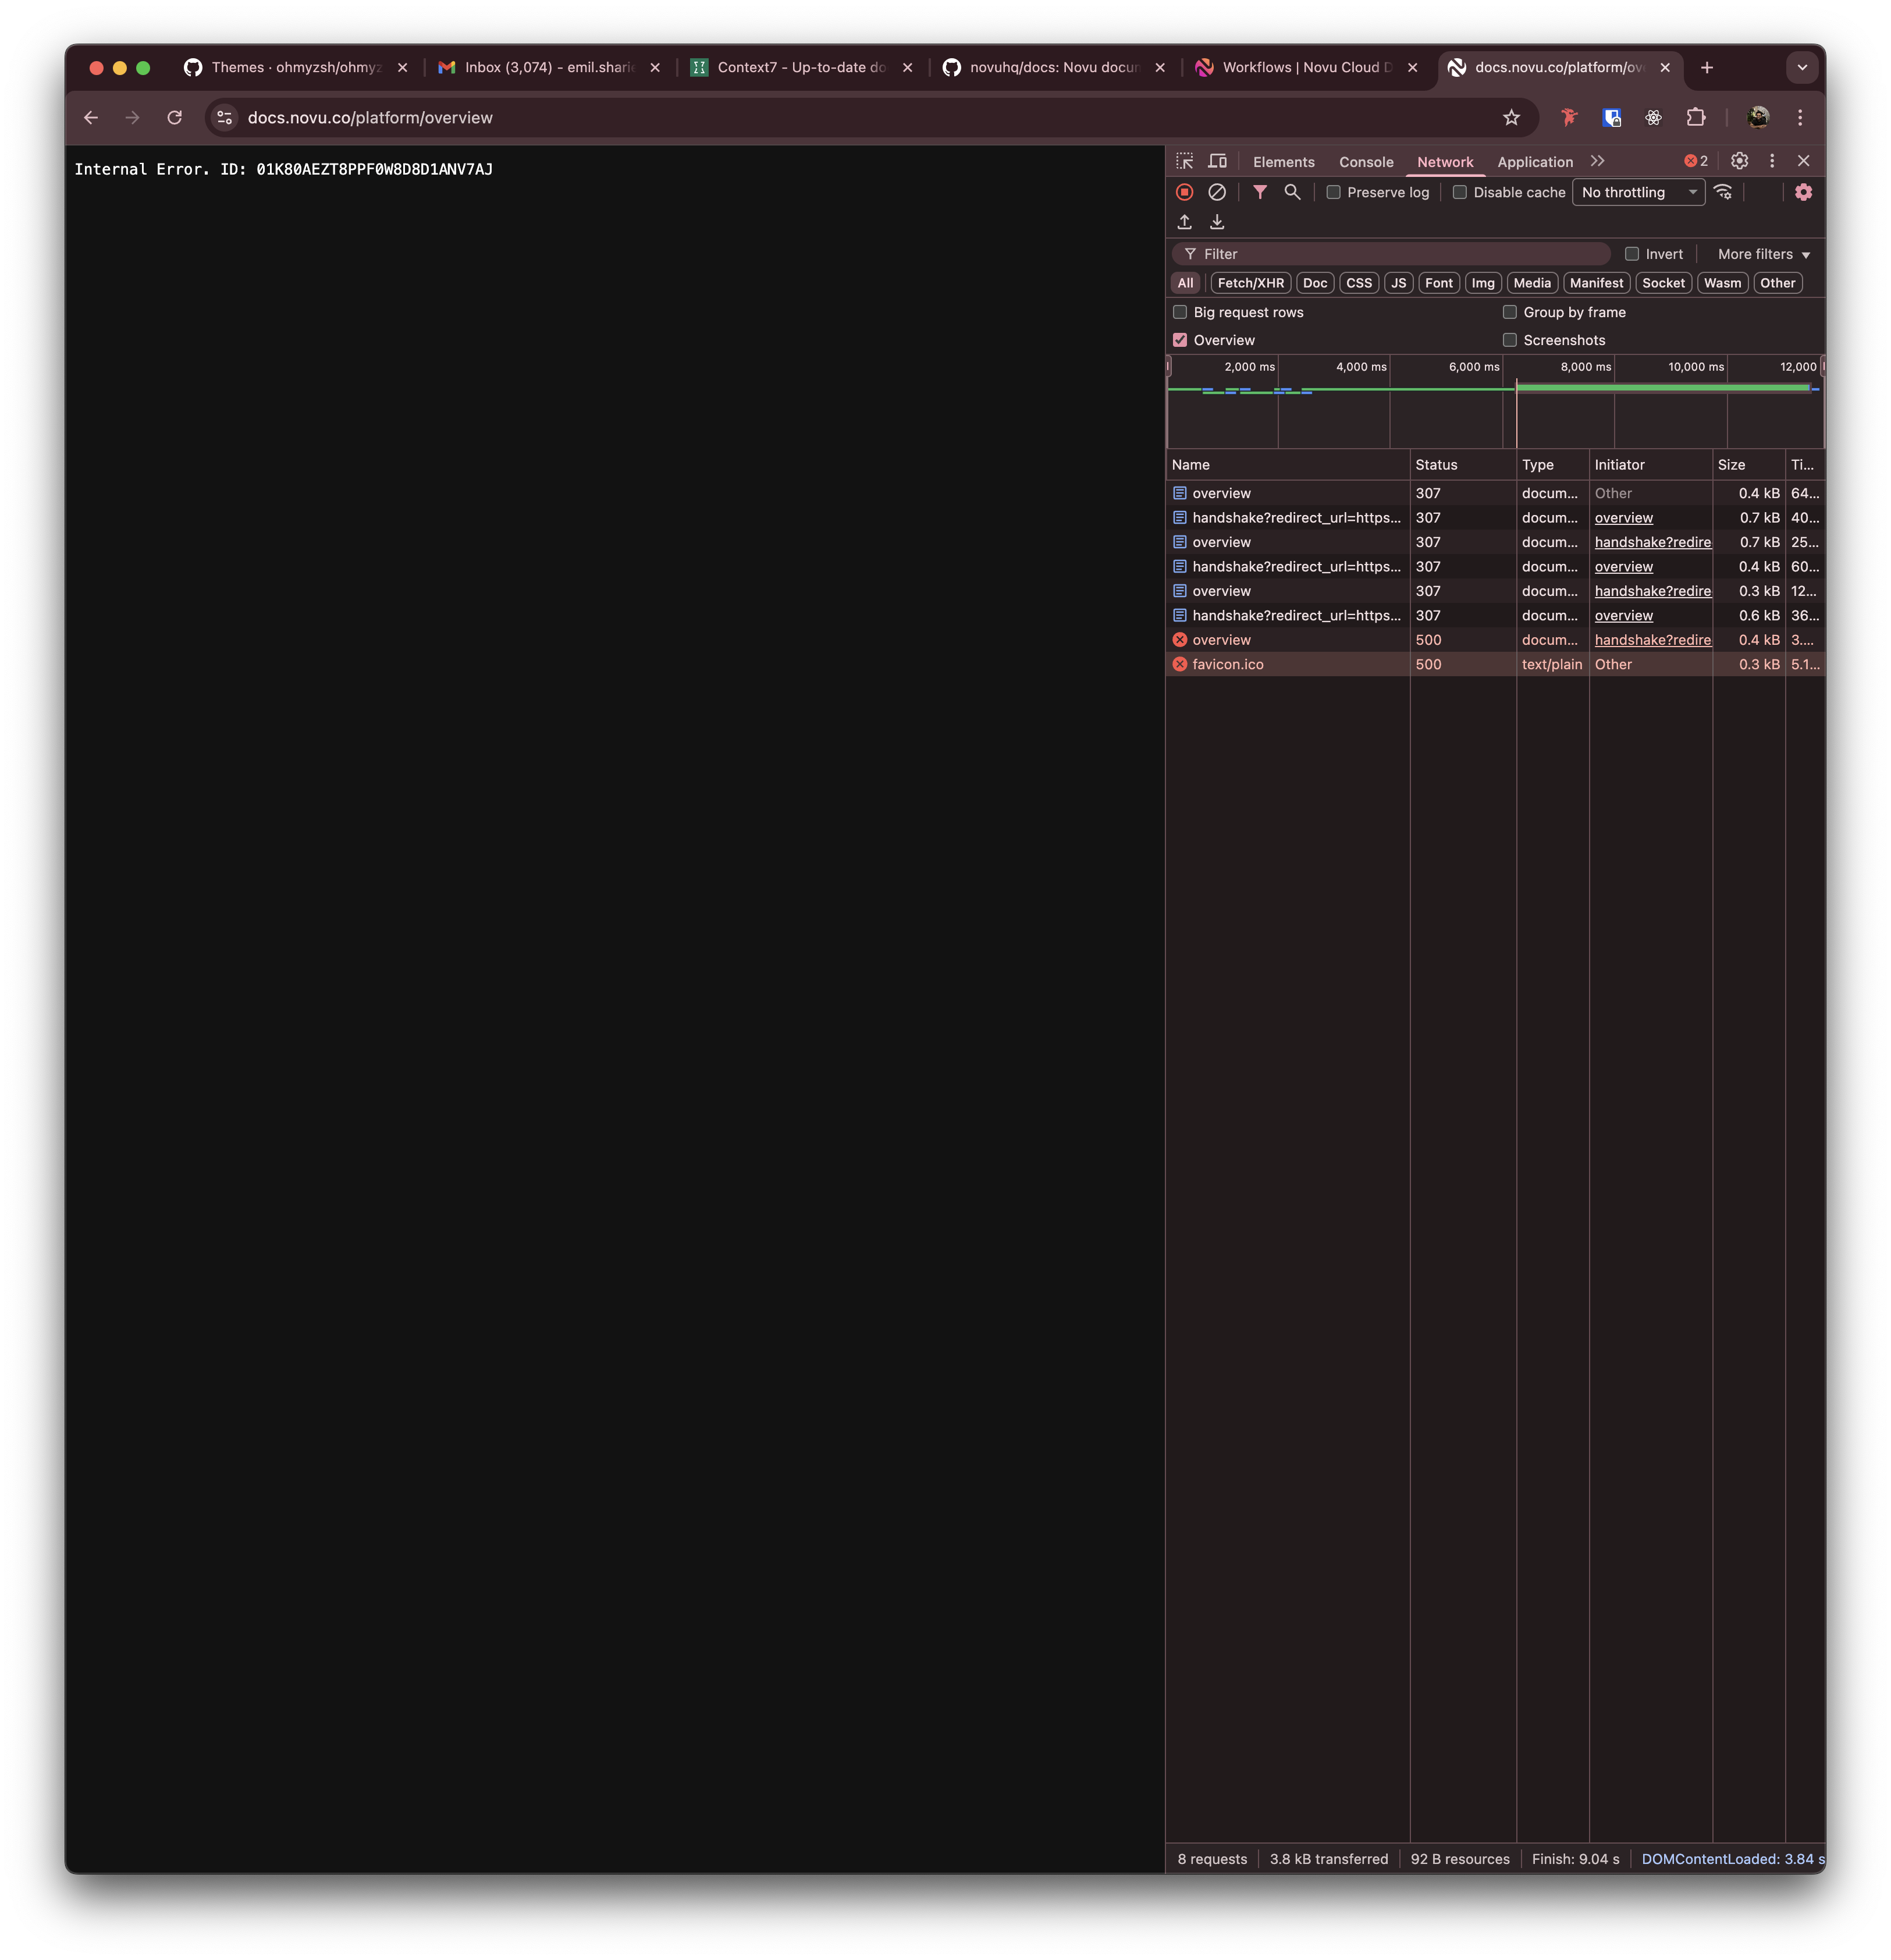Switch to the Console tab
The width and height of the screenshot is (1891, 1960).
(1365, 162)
